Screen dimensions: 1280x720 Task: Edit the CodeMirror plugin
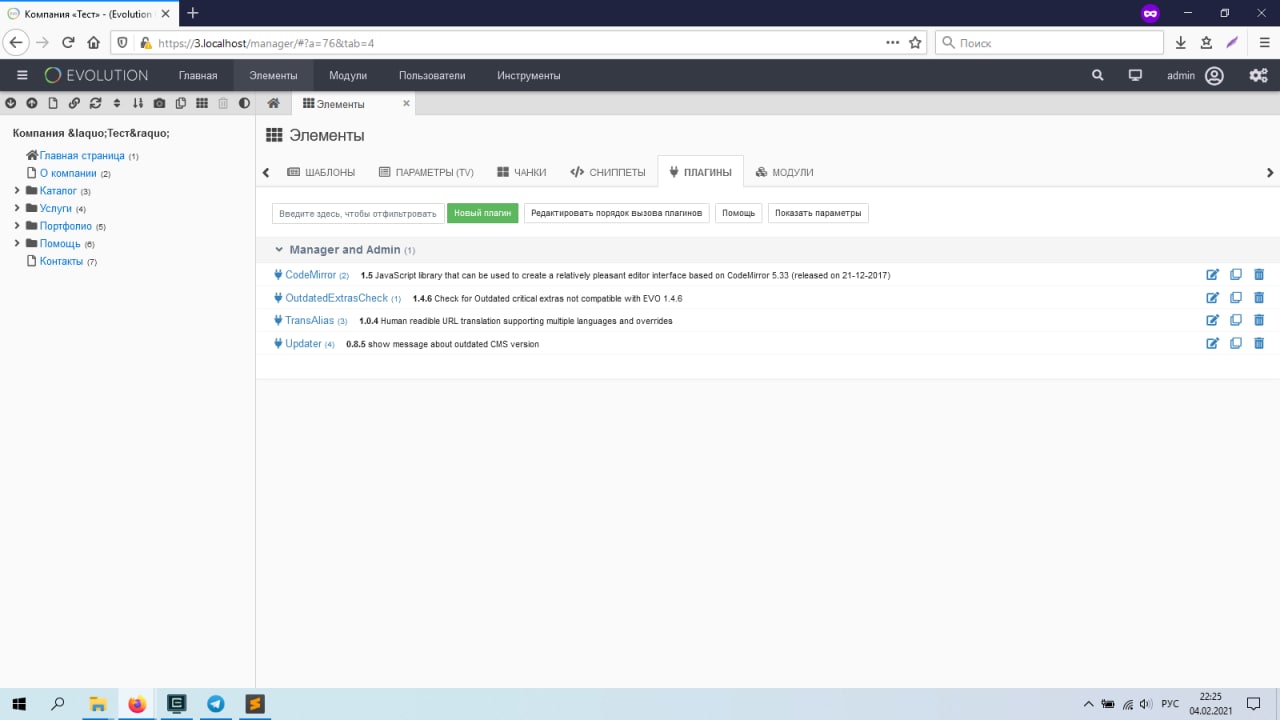click(1213, 275)
